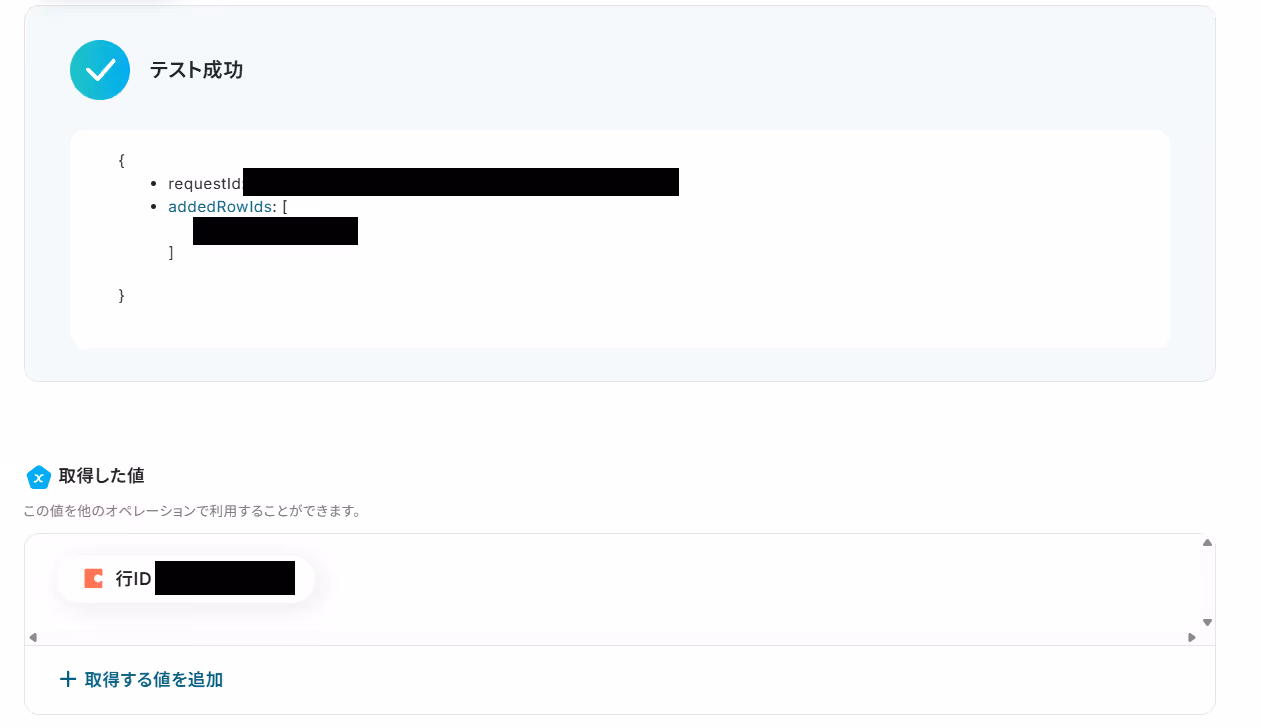Click the requestId key in JSON
The height and width of the screenshot is (727, 1261).
coord(205,184)
